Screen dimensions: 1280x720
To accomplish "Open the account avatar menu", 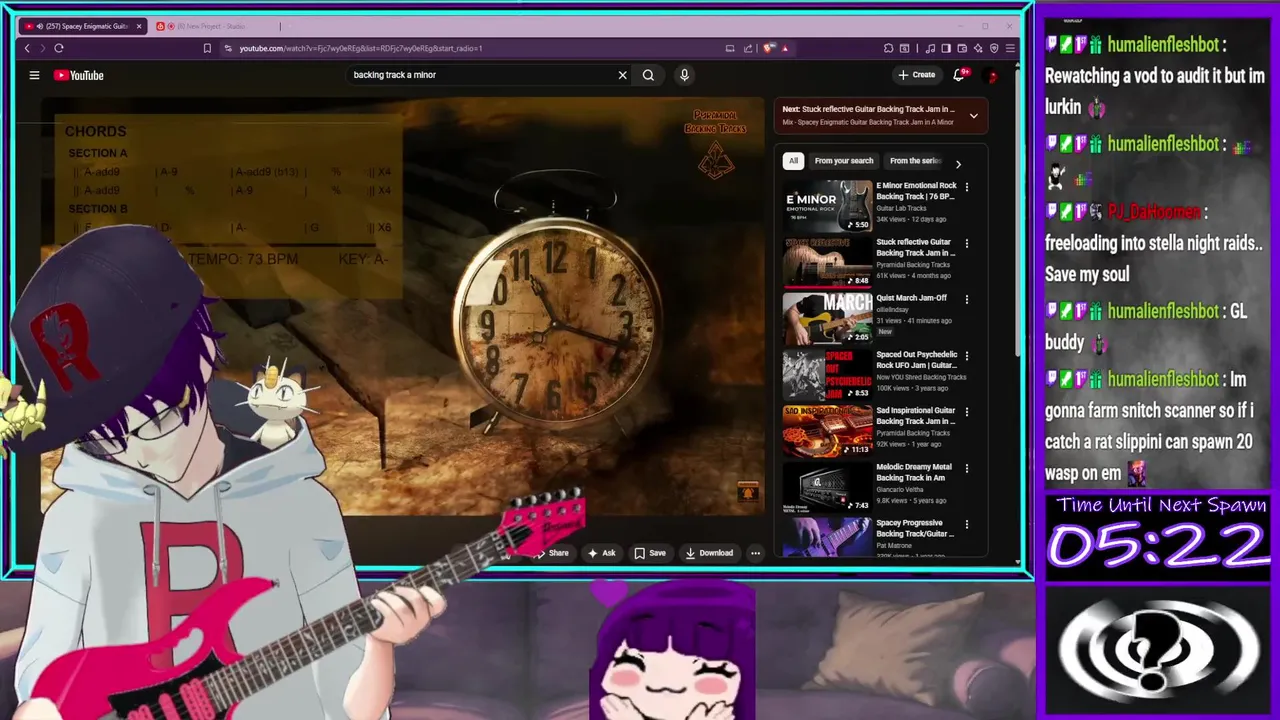I will pyautogui.click(x=992, y=75).
